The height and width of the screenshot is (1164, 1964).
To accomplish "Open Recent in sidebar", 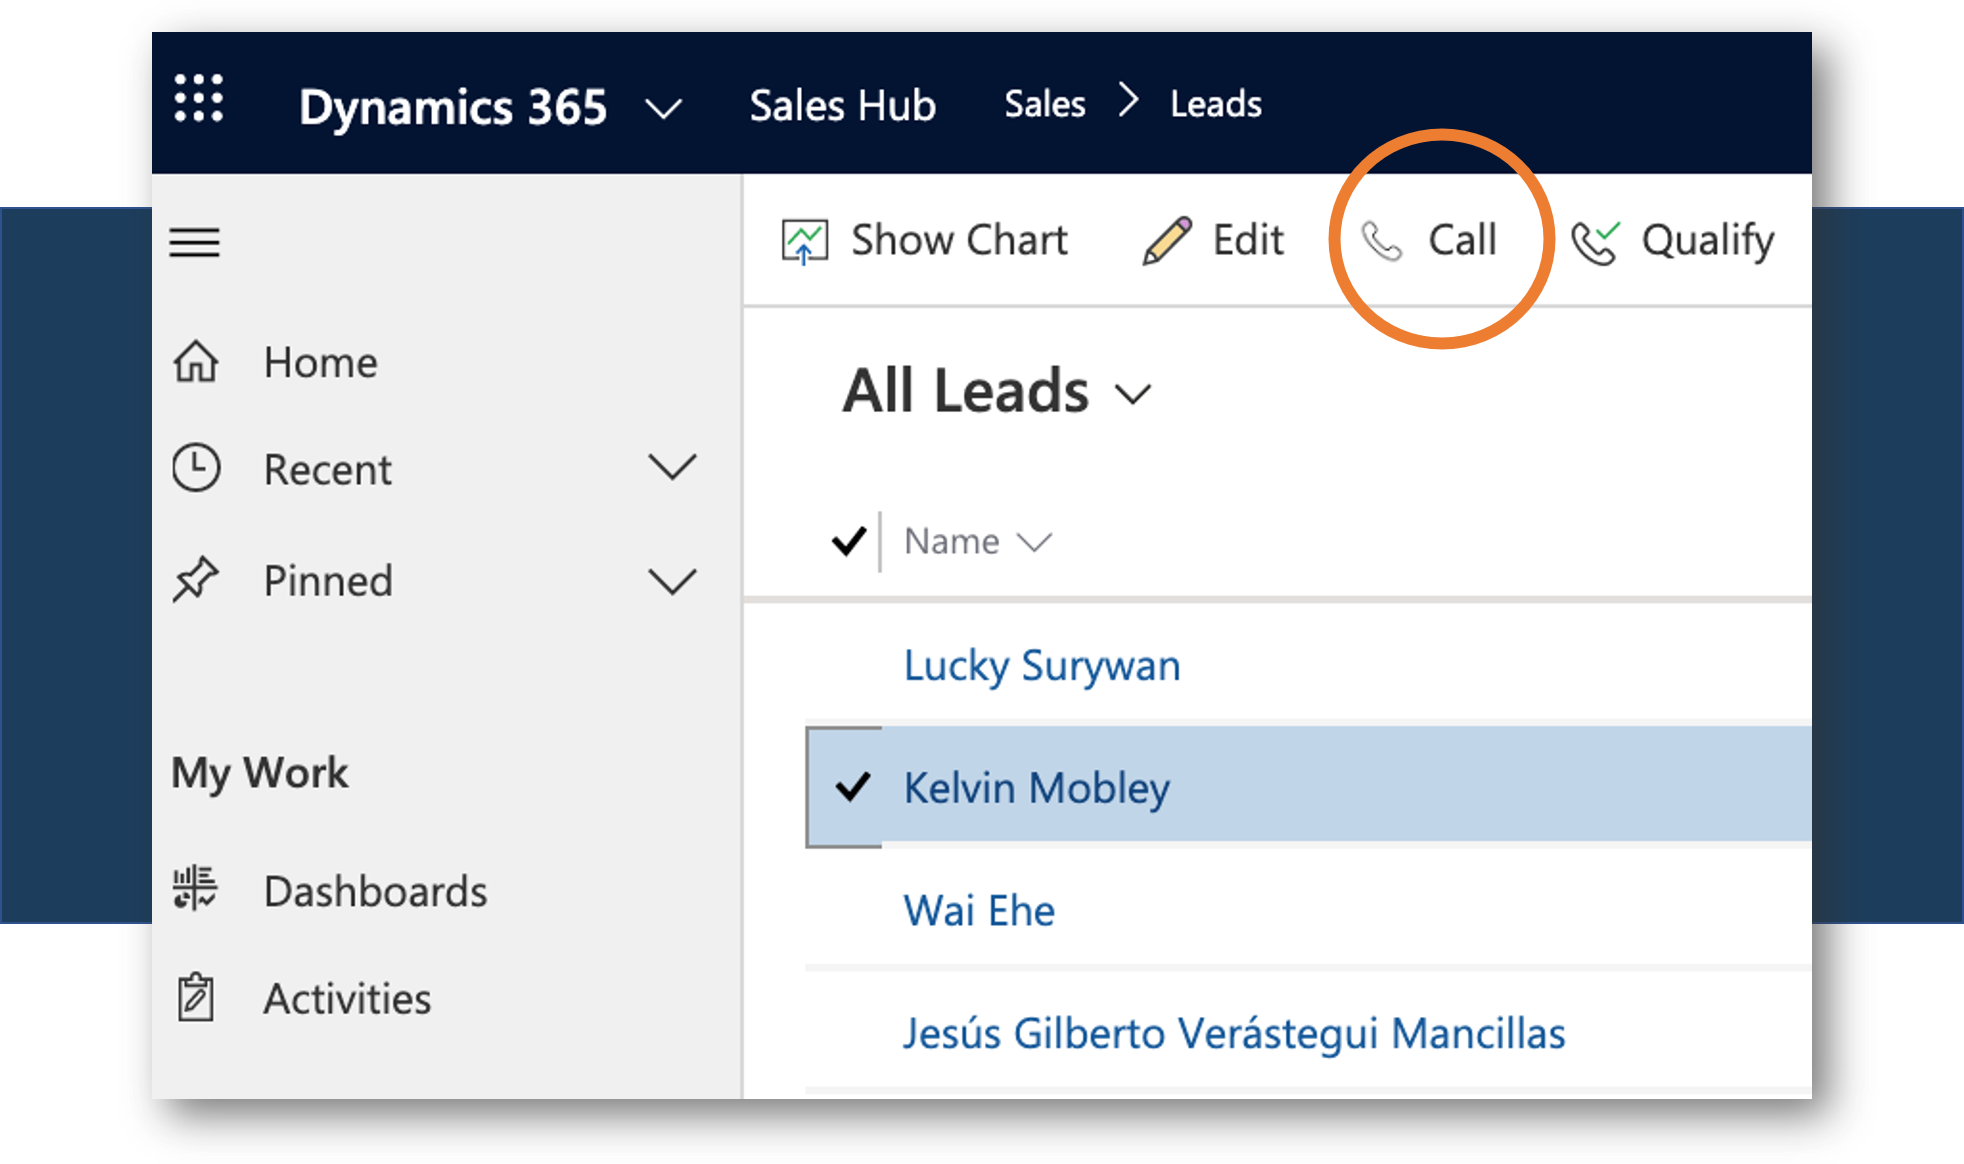I will click(x=327, y=469).
